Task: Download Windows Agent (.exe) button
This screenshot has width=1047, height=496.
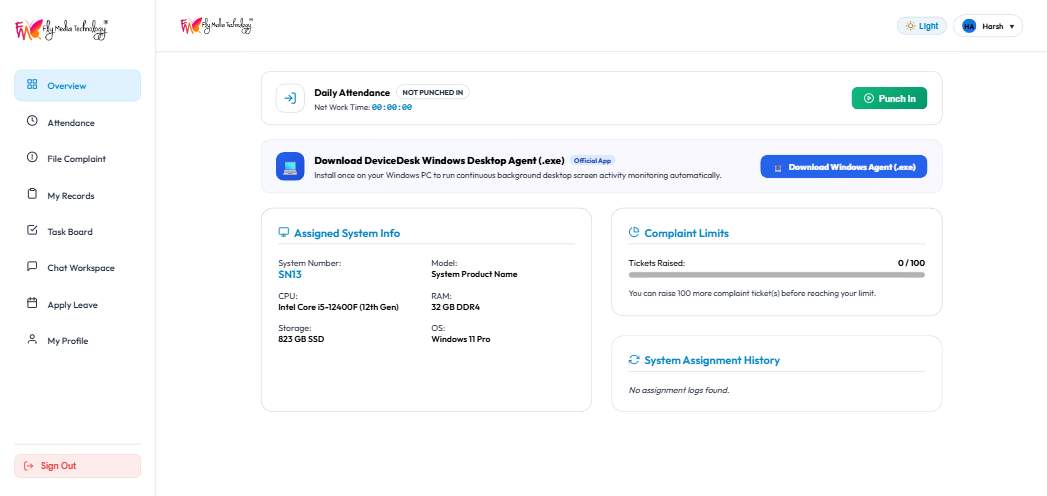Action: 843,167
